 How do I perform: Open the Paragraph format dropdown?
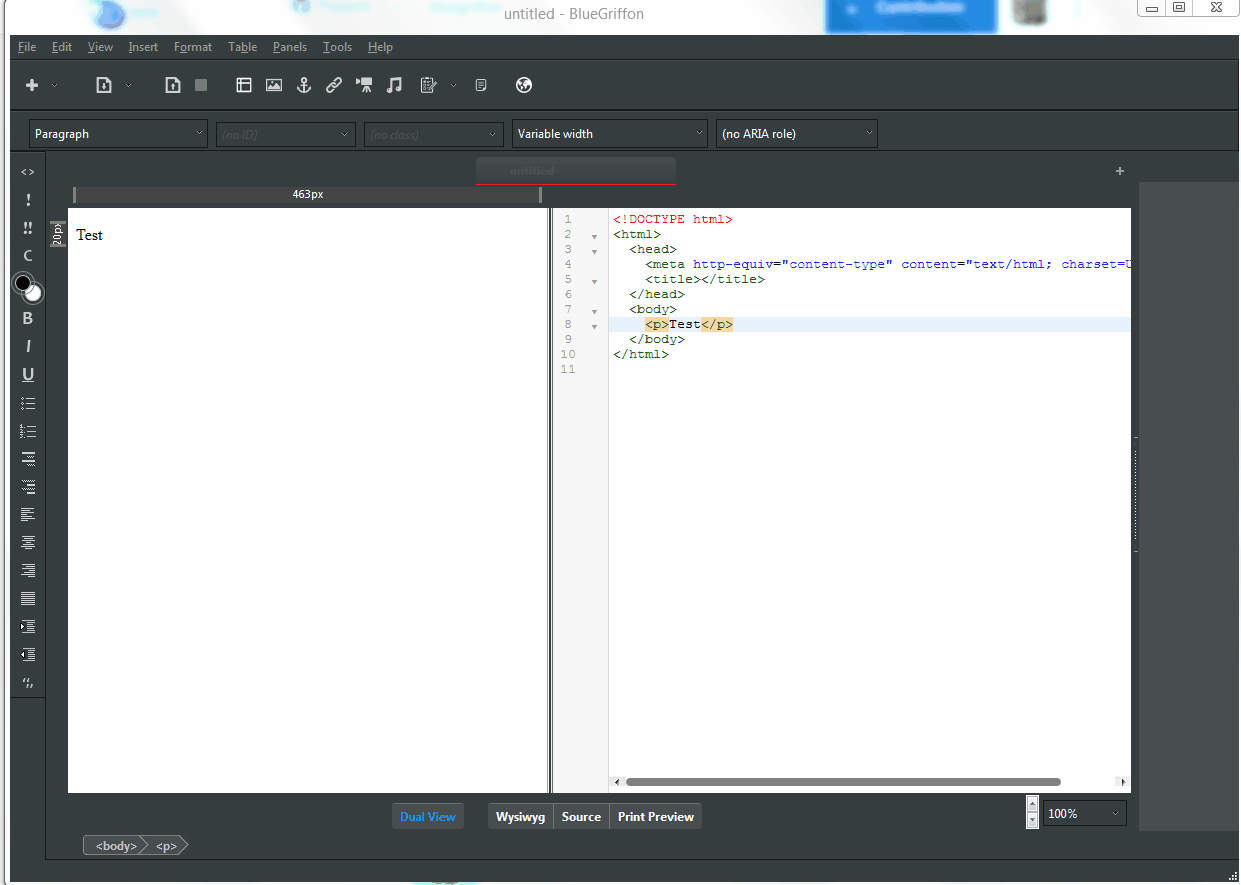pyautogui.click(x=118, y=134)
